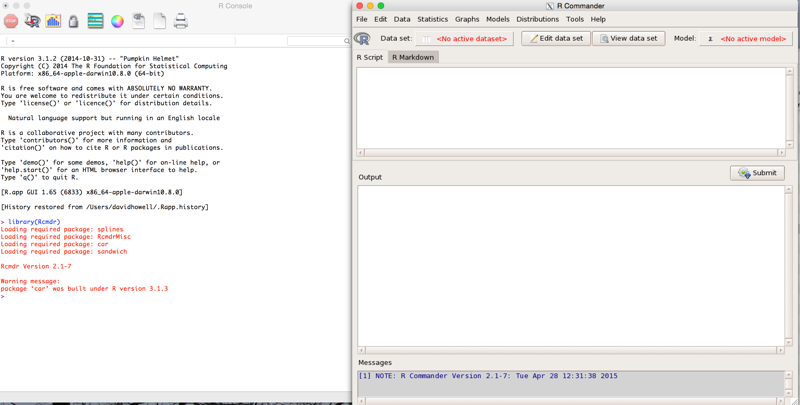Click the Output pane vertical scroll up arrow
The width and height of the screenshot is (800, 405).
790,189
